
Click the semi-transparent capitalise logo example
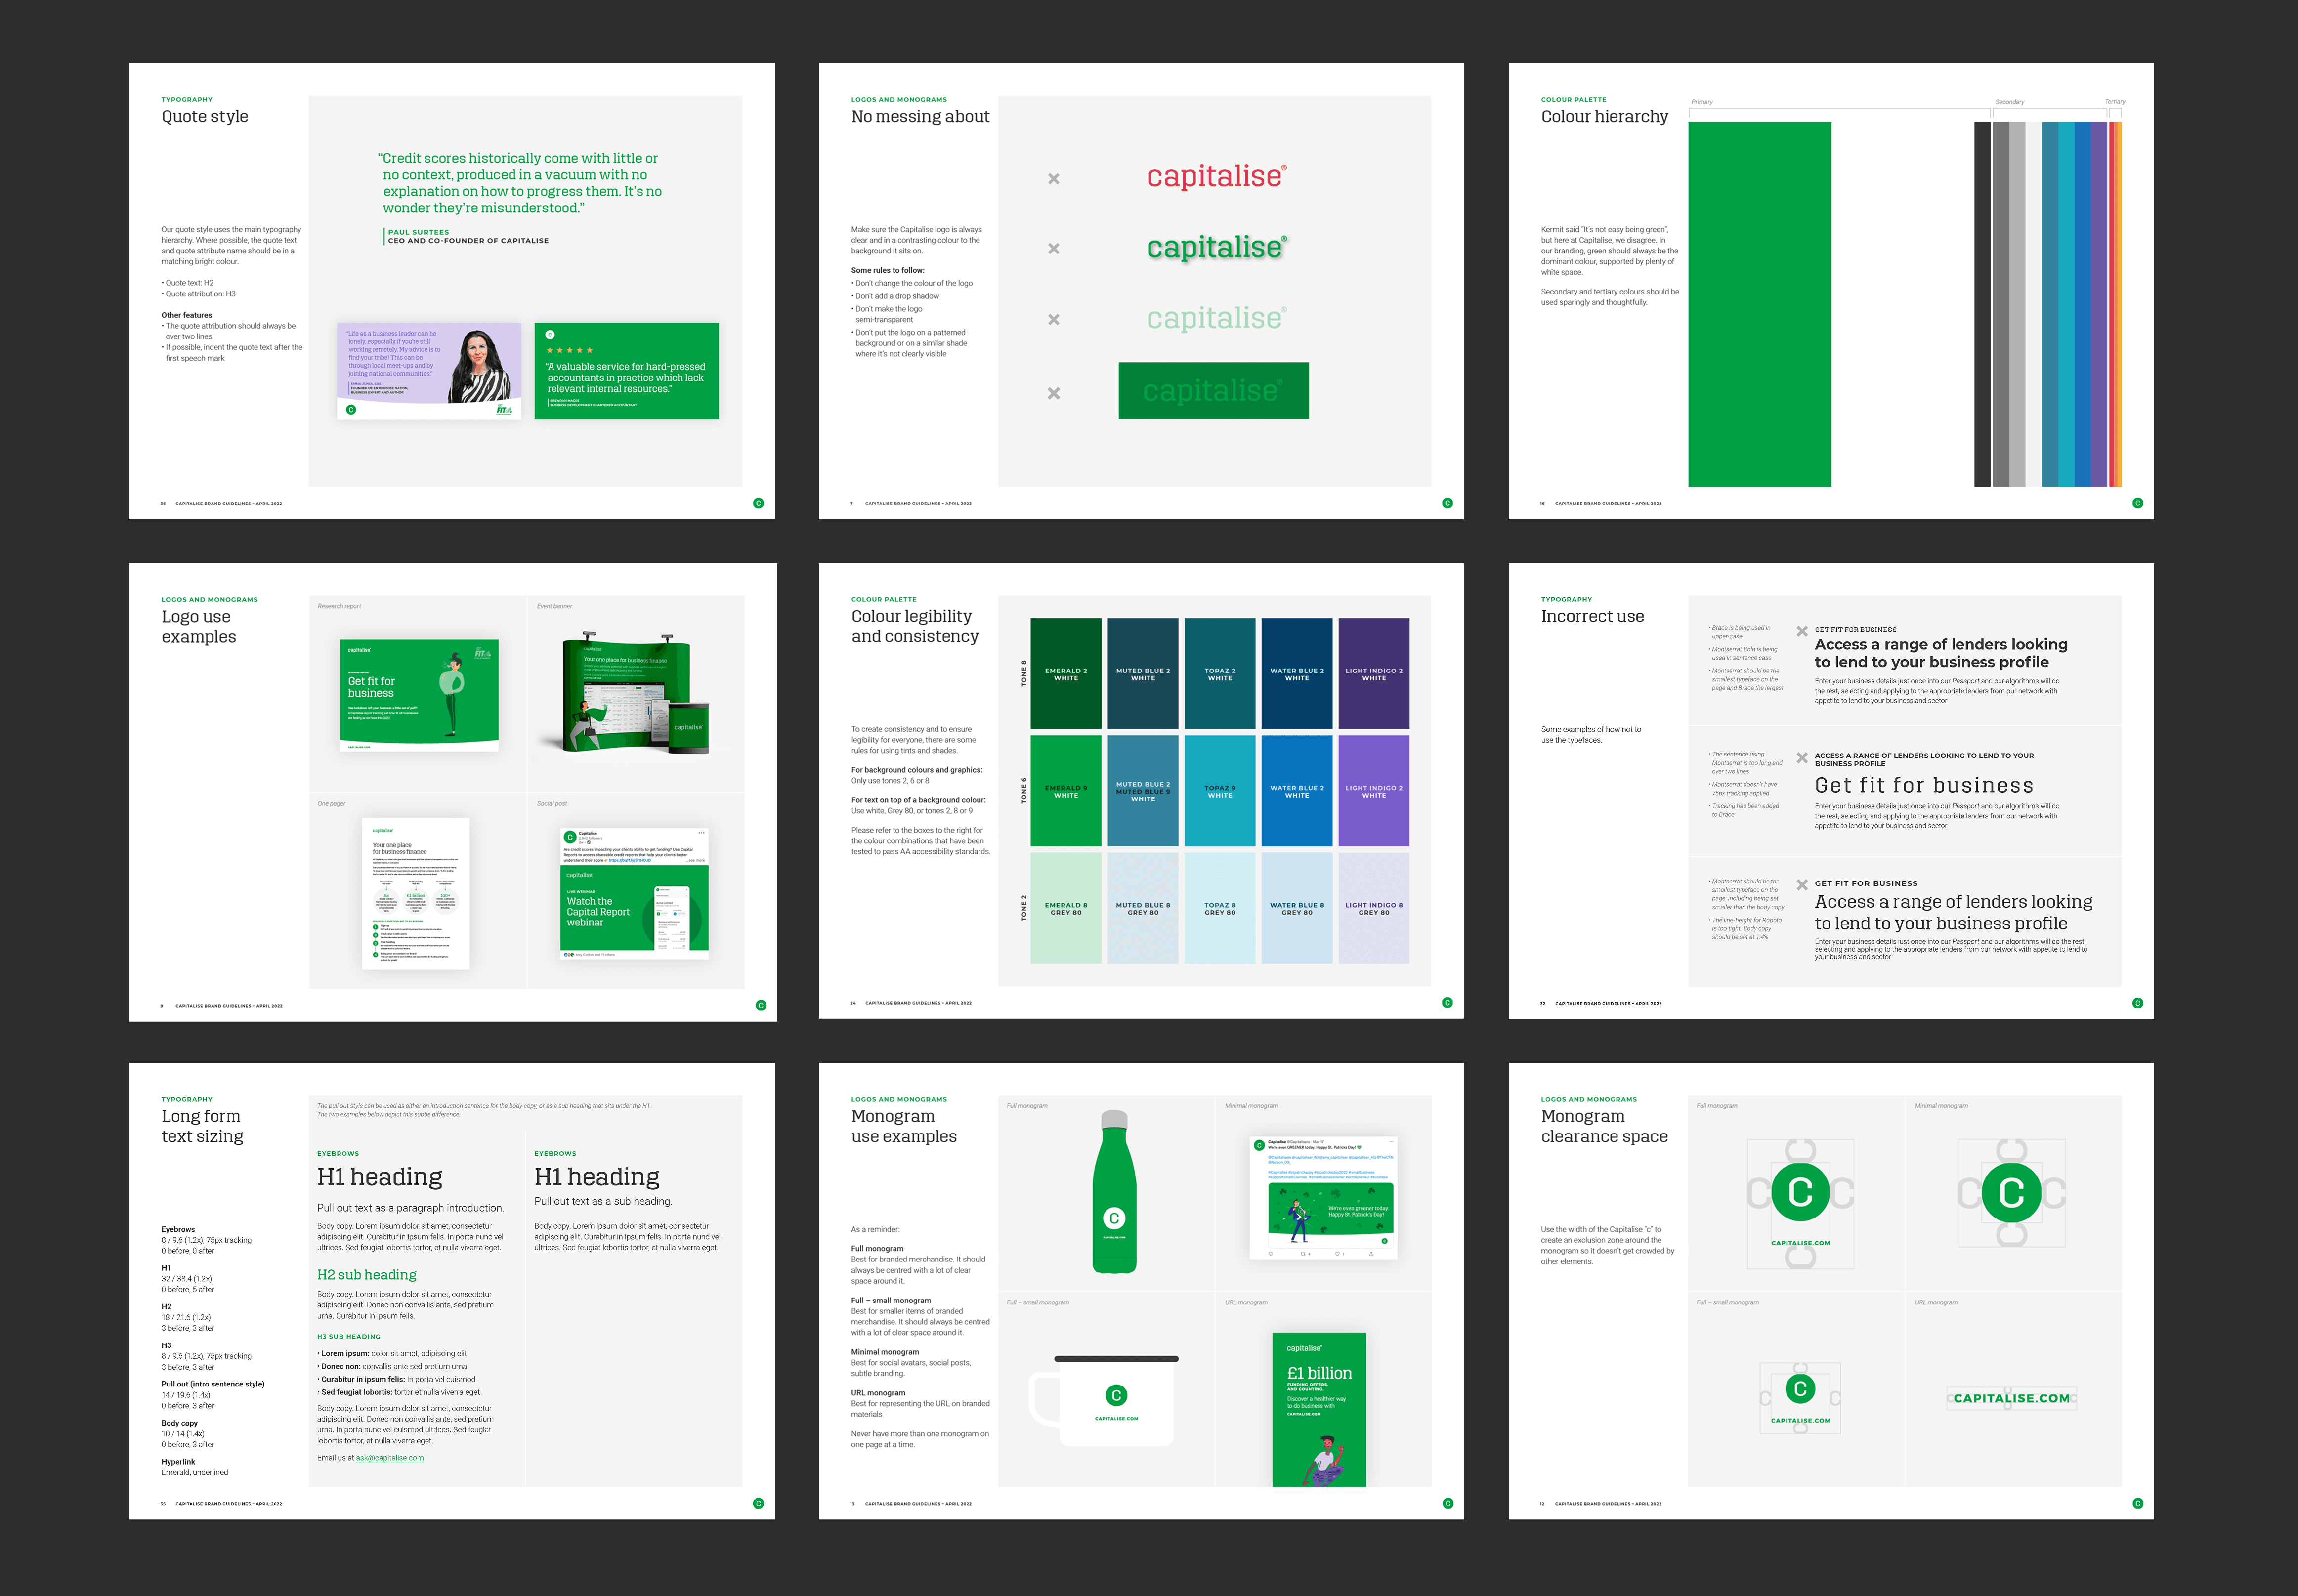click(x=1216, y=319)
